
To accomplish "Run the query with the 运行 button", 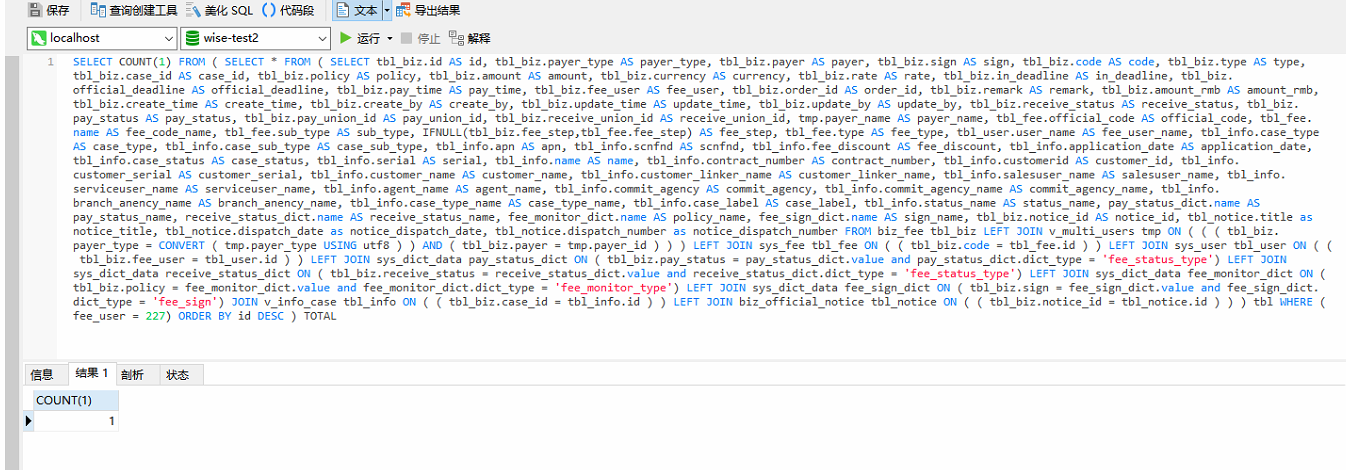I will coord(360,38).
